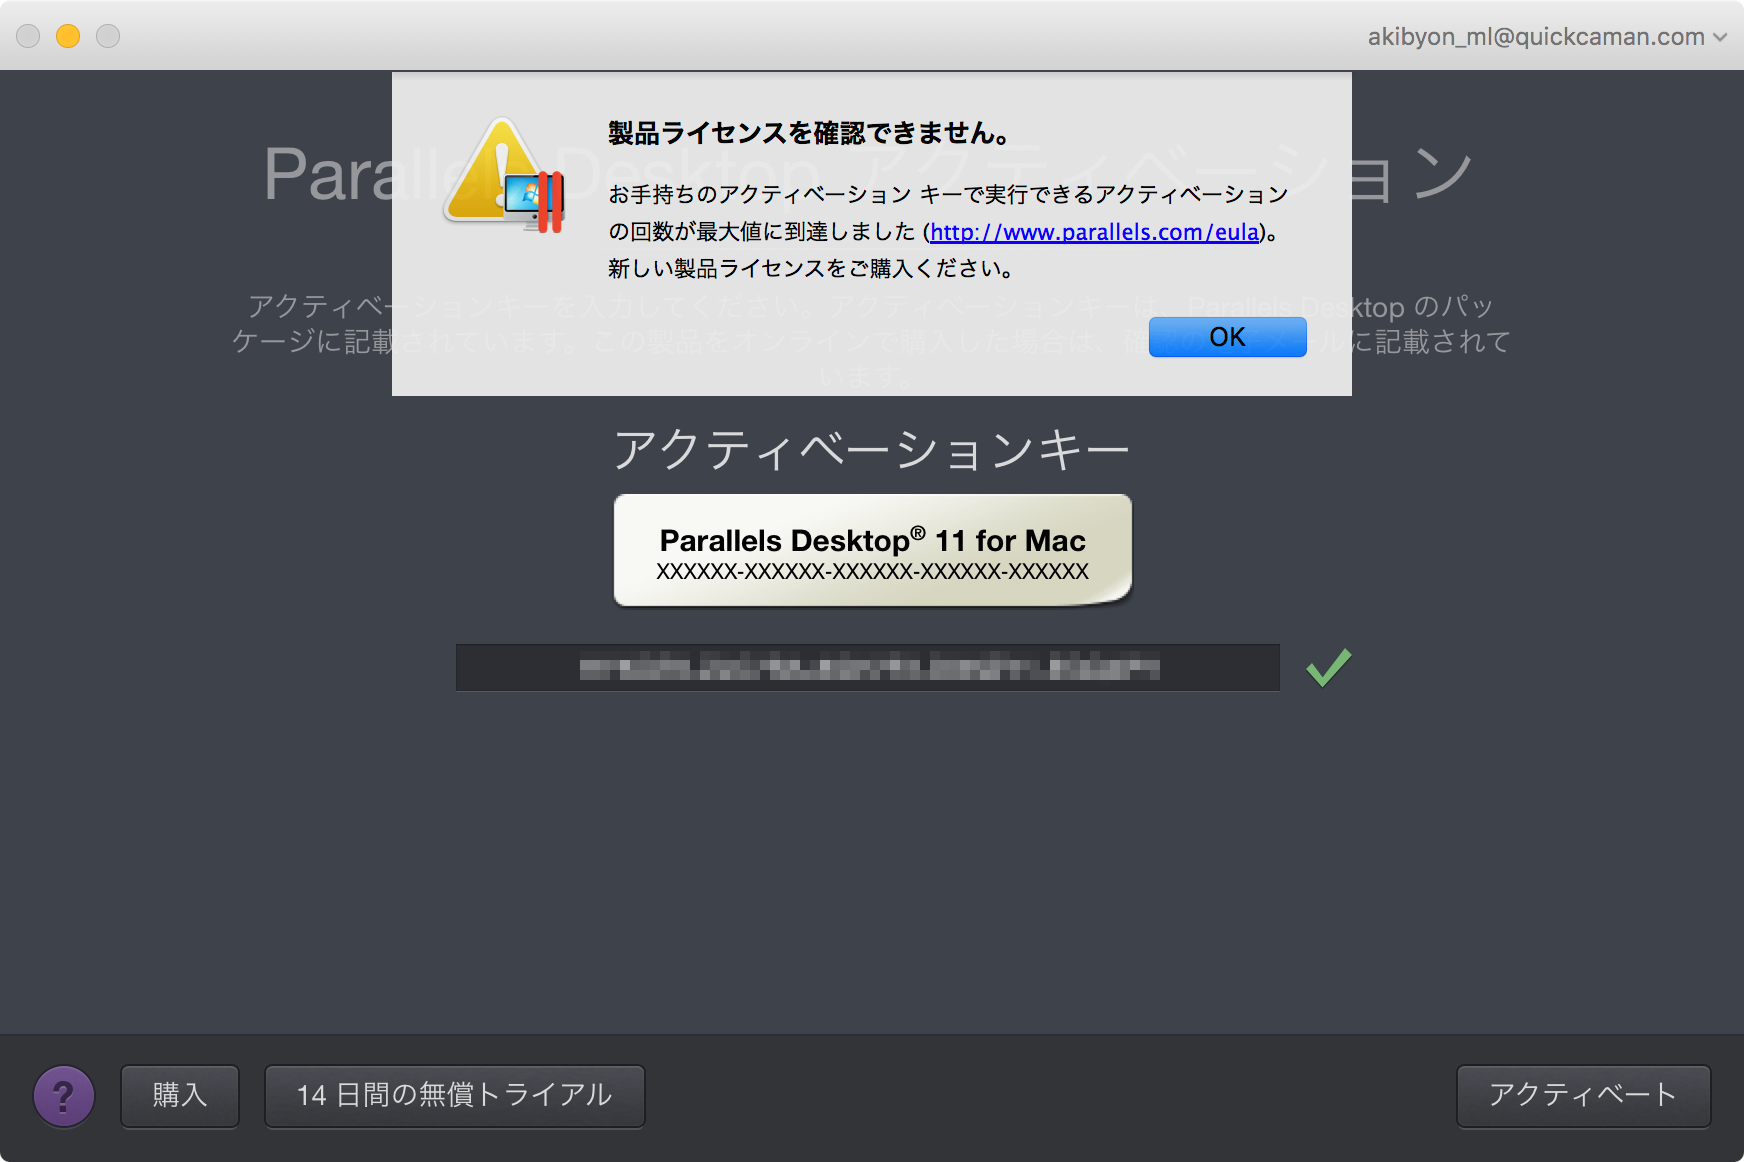Viewport: 1744px width, 1162px height.
Task: Click the yellow minimize window button
Action: point(68,36)
